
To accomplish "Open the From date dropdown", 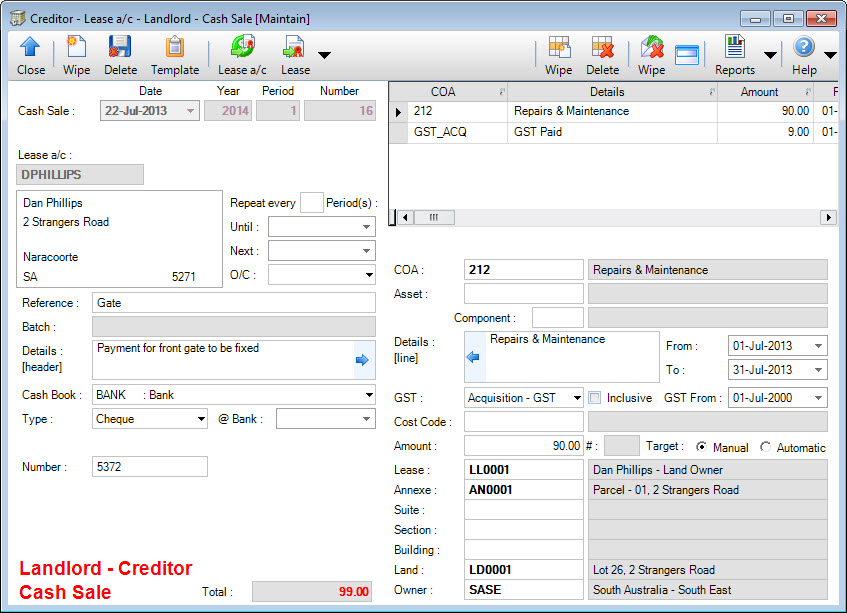I will [818, 346].
